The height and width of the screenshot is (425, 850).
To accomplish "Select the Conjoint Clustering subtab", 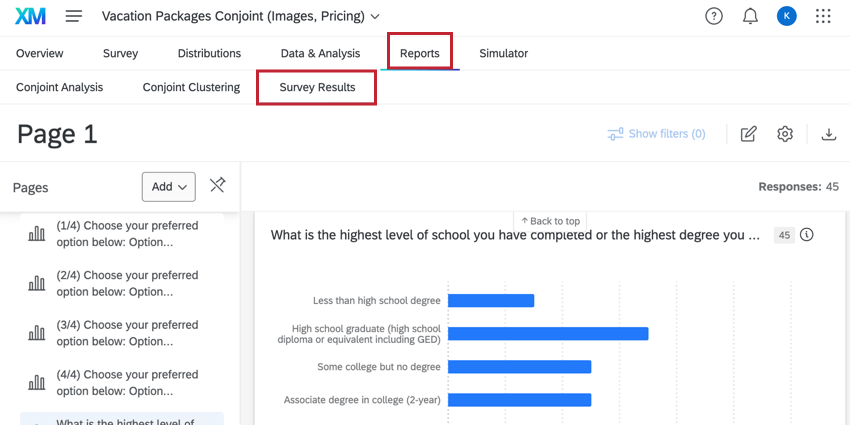I will click(x=191, y=87).
